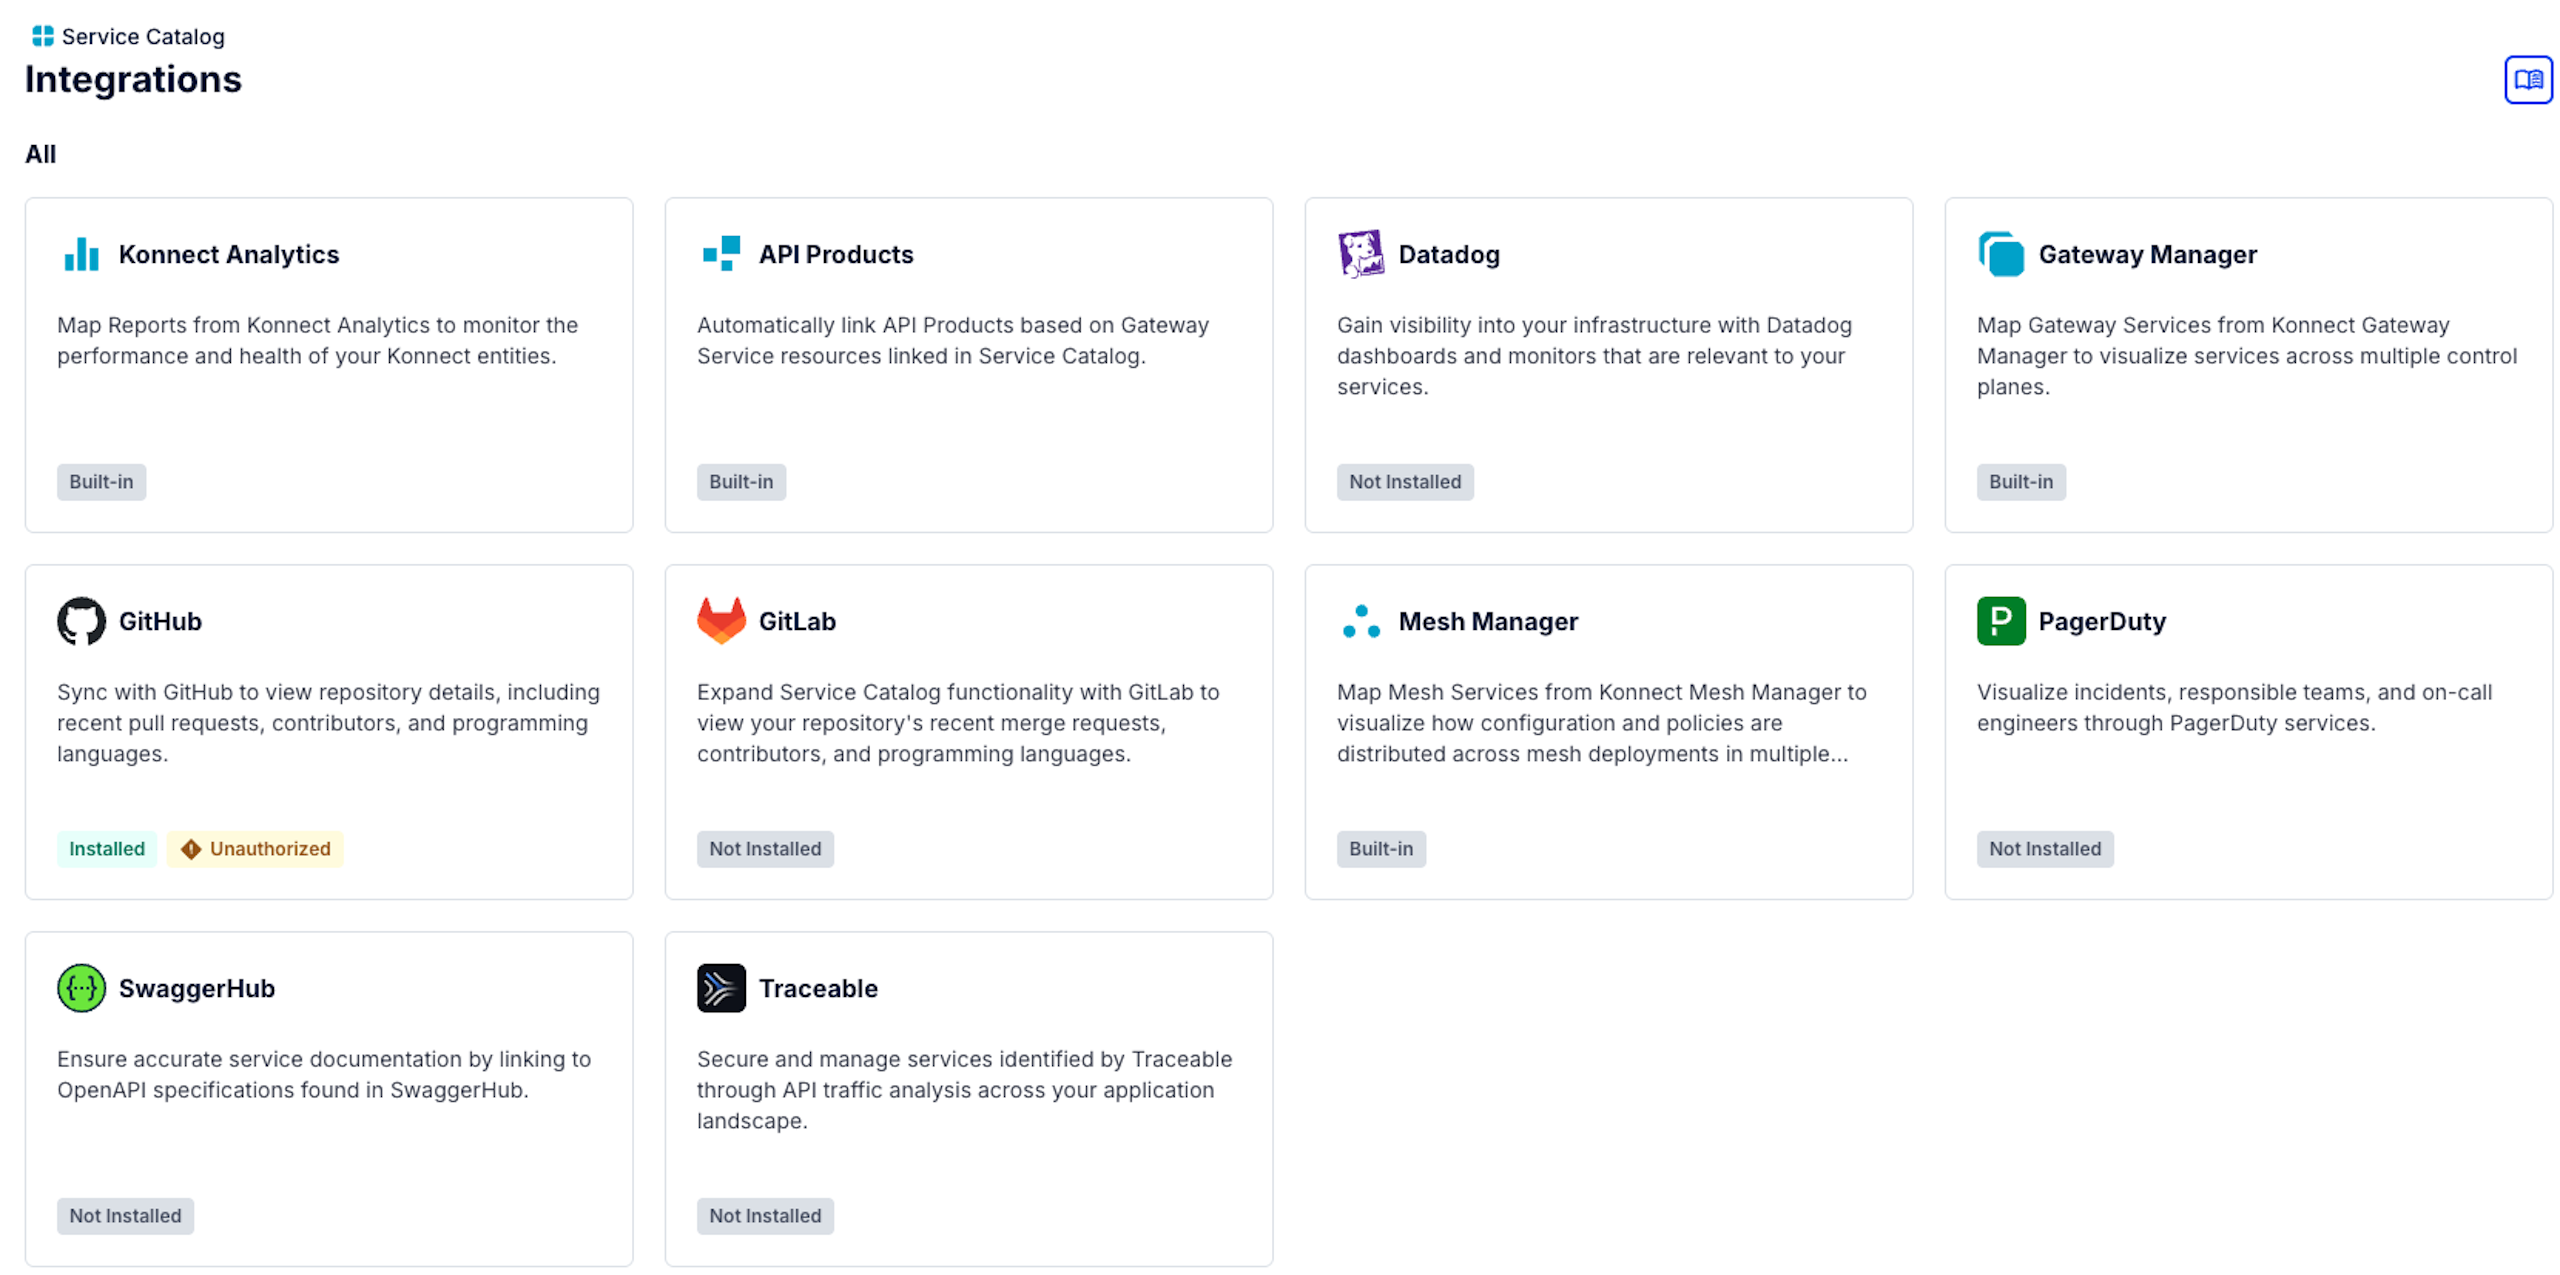Viewport: 2560px width, 1275px height.
Task: Open the Traceable integration title
Action: [x=817, y=989]
